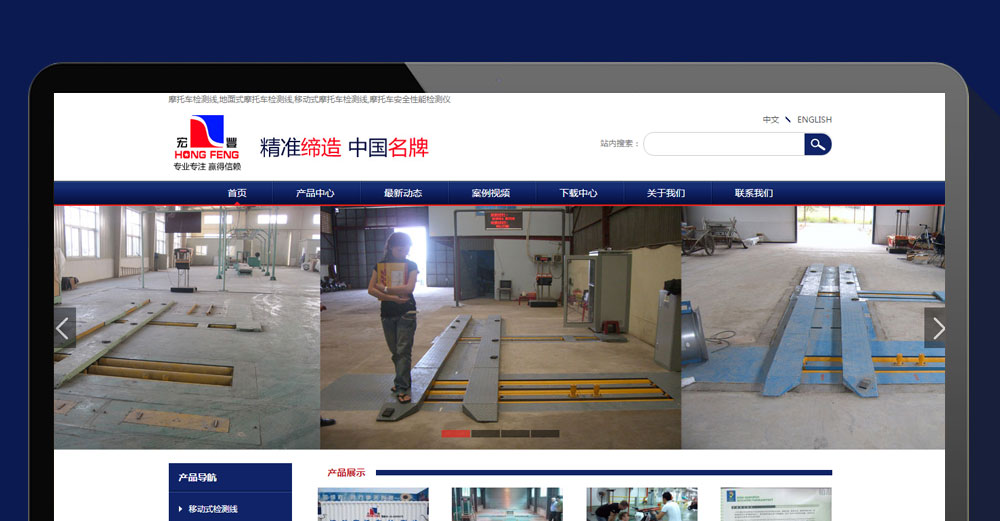Open second product thumbnail
This screenshot has height=521, width=1000.
click(507, 504)
